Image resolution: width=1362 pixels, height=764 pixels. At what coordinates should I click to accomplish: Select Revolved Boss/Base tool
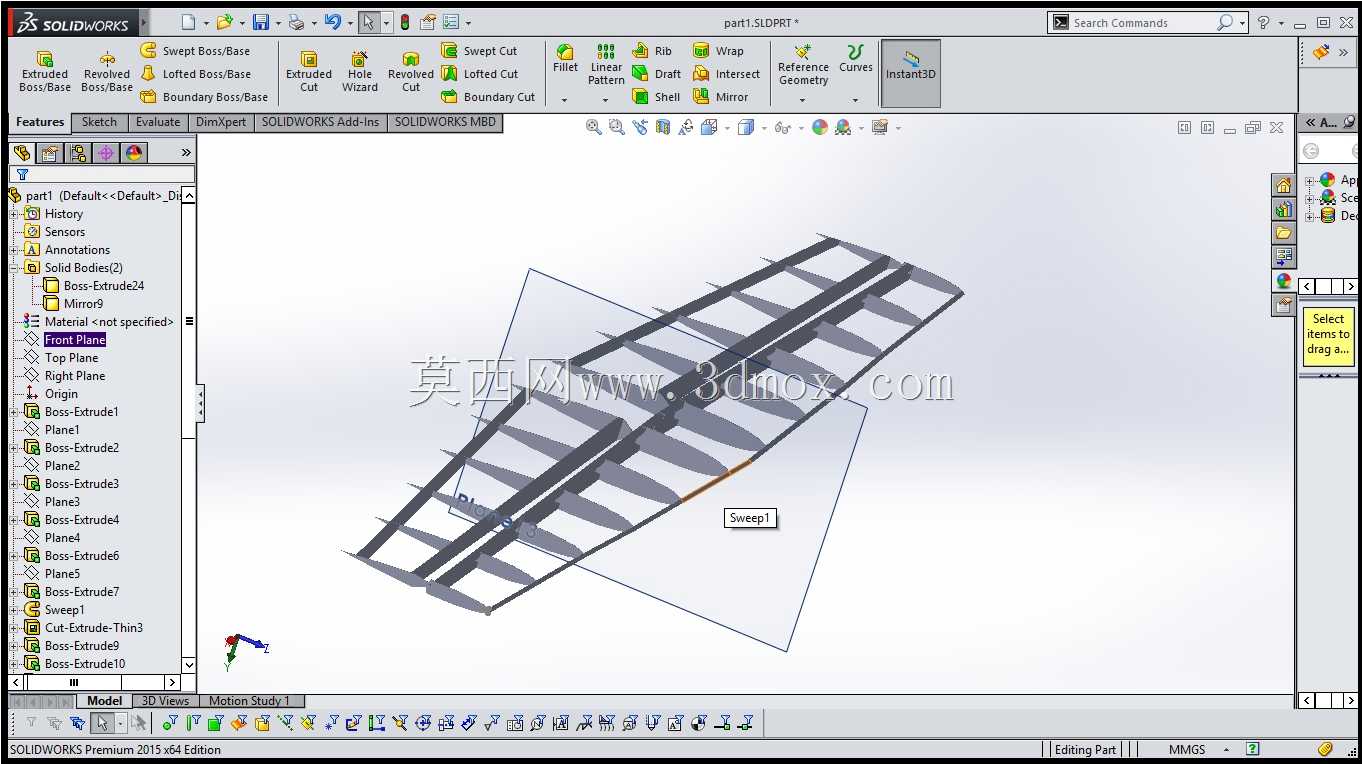pos(107,72)
